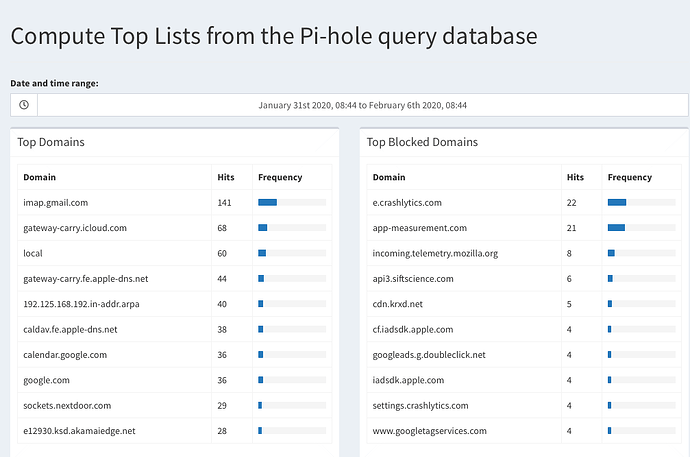The width and height of the screenshot is (690, 457).
Task: Click the e.crashlytics.com blocked domain
Action: pos(410,203)
